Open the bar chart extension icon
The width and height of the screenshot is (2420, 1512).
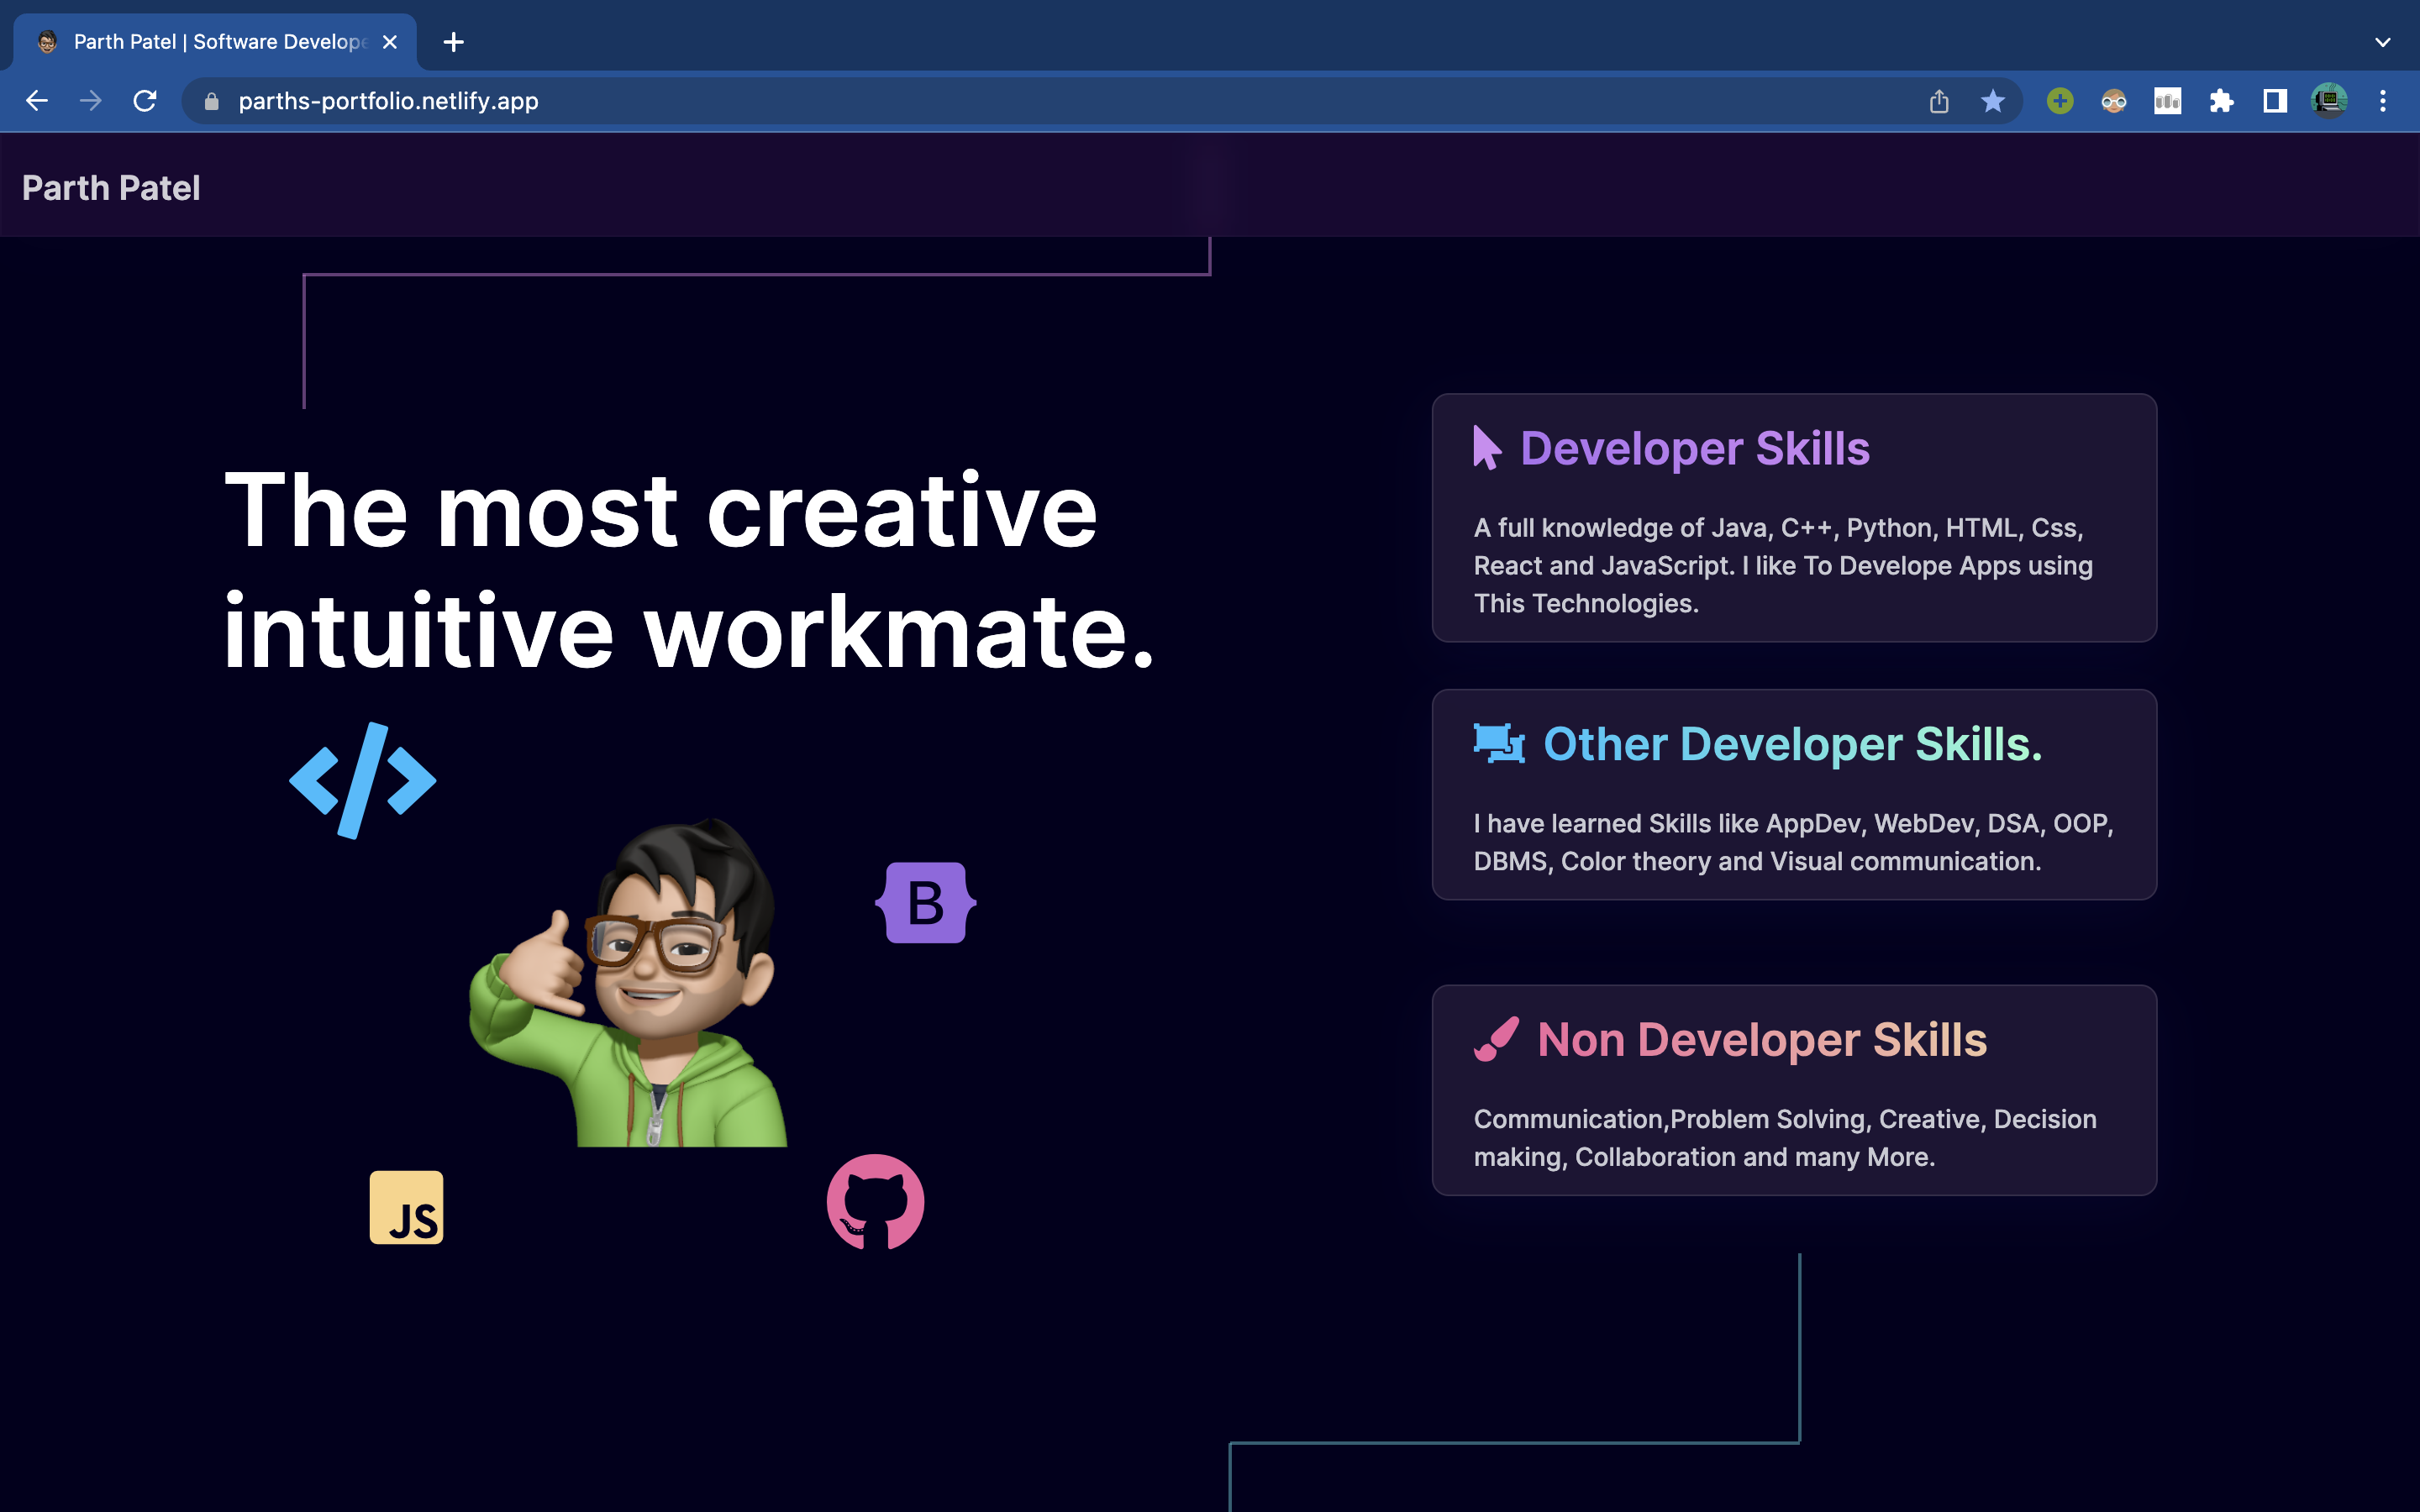pyautogui.click(x=2168, y=101)
